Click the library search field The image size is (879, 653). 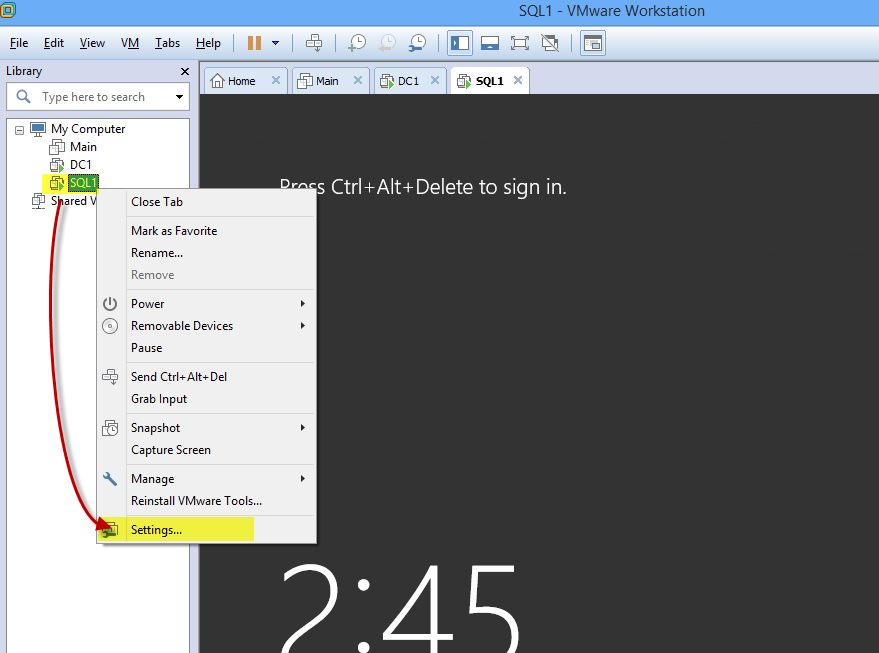click(98, 97)
